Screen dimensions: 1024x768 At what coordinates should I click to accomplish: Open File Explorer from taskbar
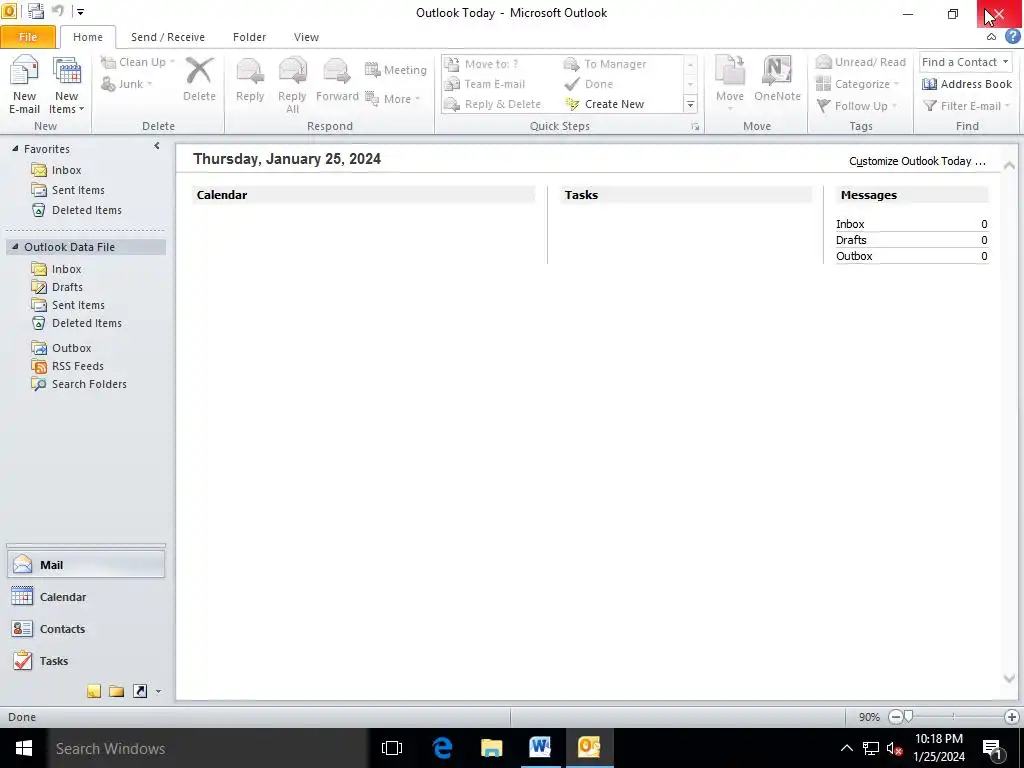(491, 748)
